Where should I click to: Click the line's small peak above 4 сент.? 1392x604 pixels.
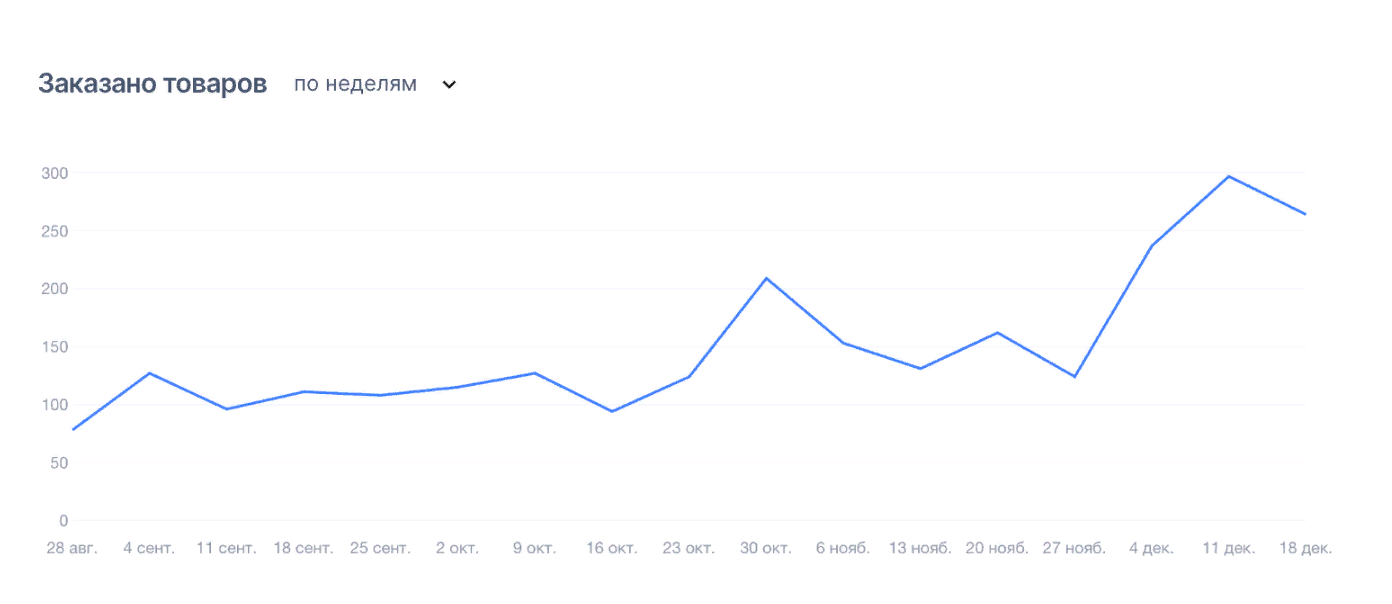[149, 373]
